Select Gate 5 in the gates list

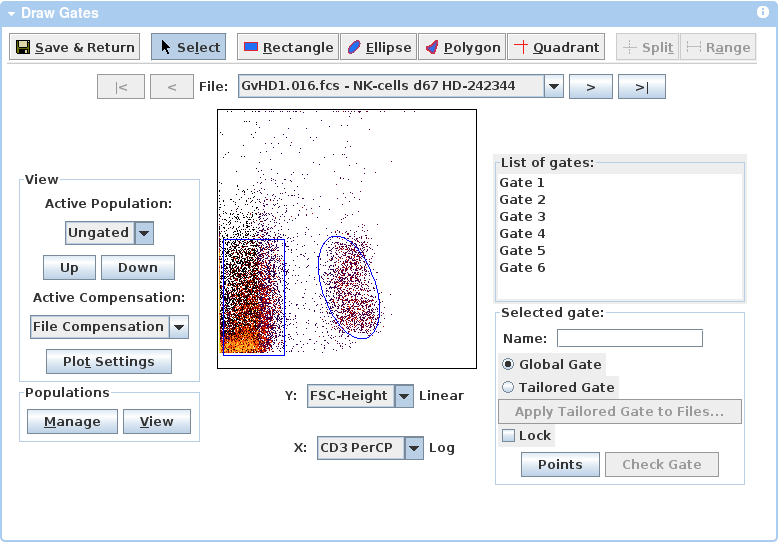click(523, 251)
